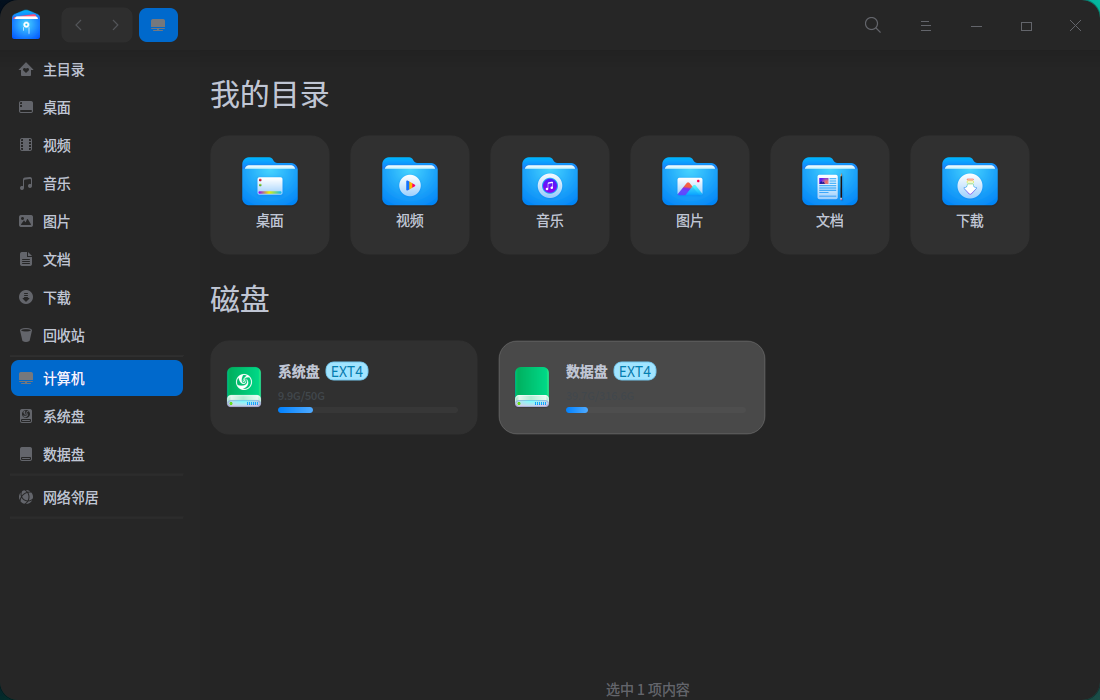Open the 系统盘 EXT4 disk
1100x700 pixels.
[343, 387]
